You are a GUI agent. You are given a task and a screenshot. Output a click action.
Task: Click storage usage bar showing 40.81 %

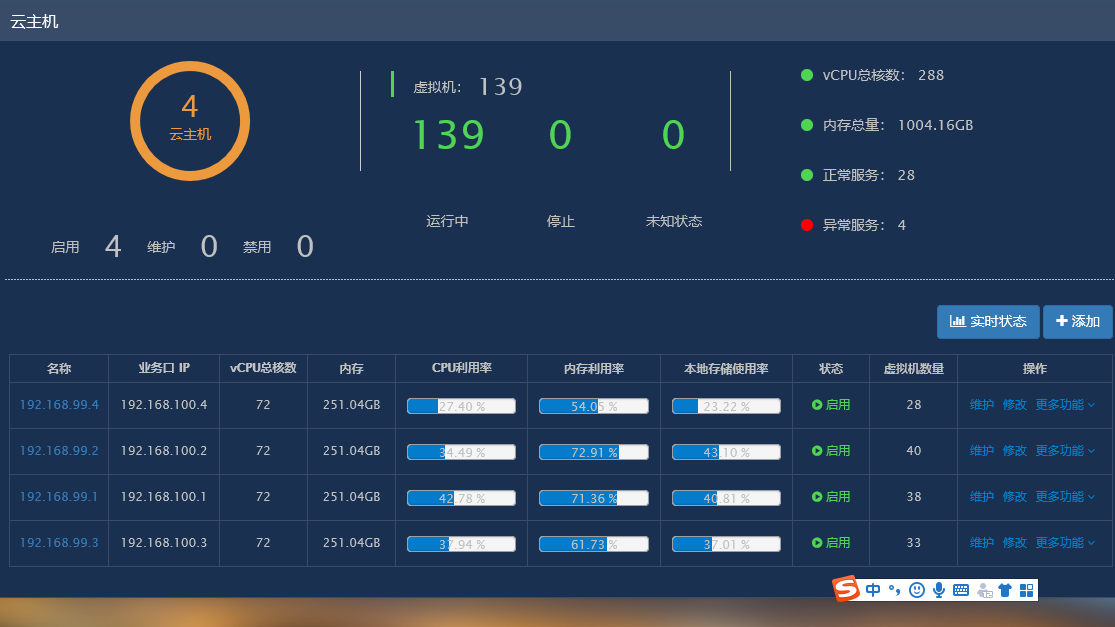point(726,498)
